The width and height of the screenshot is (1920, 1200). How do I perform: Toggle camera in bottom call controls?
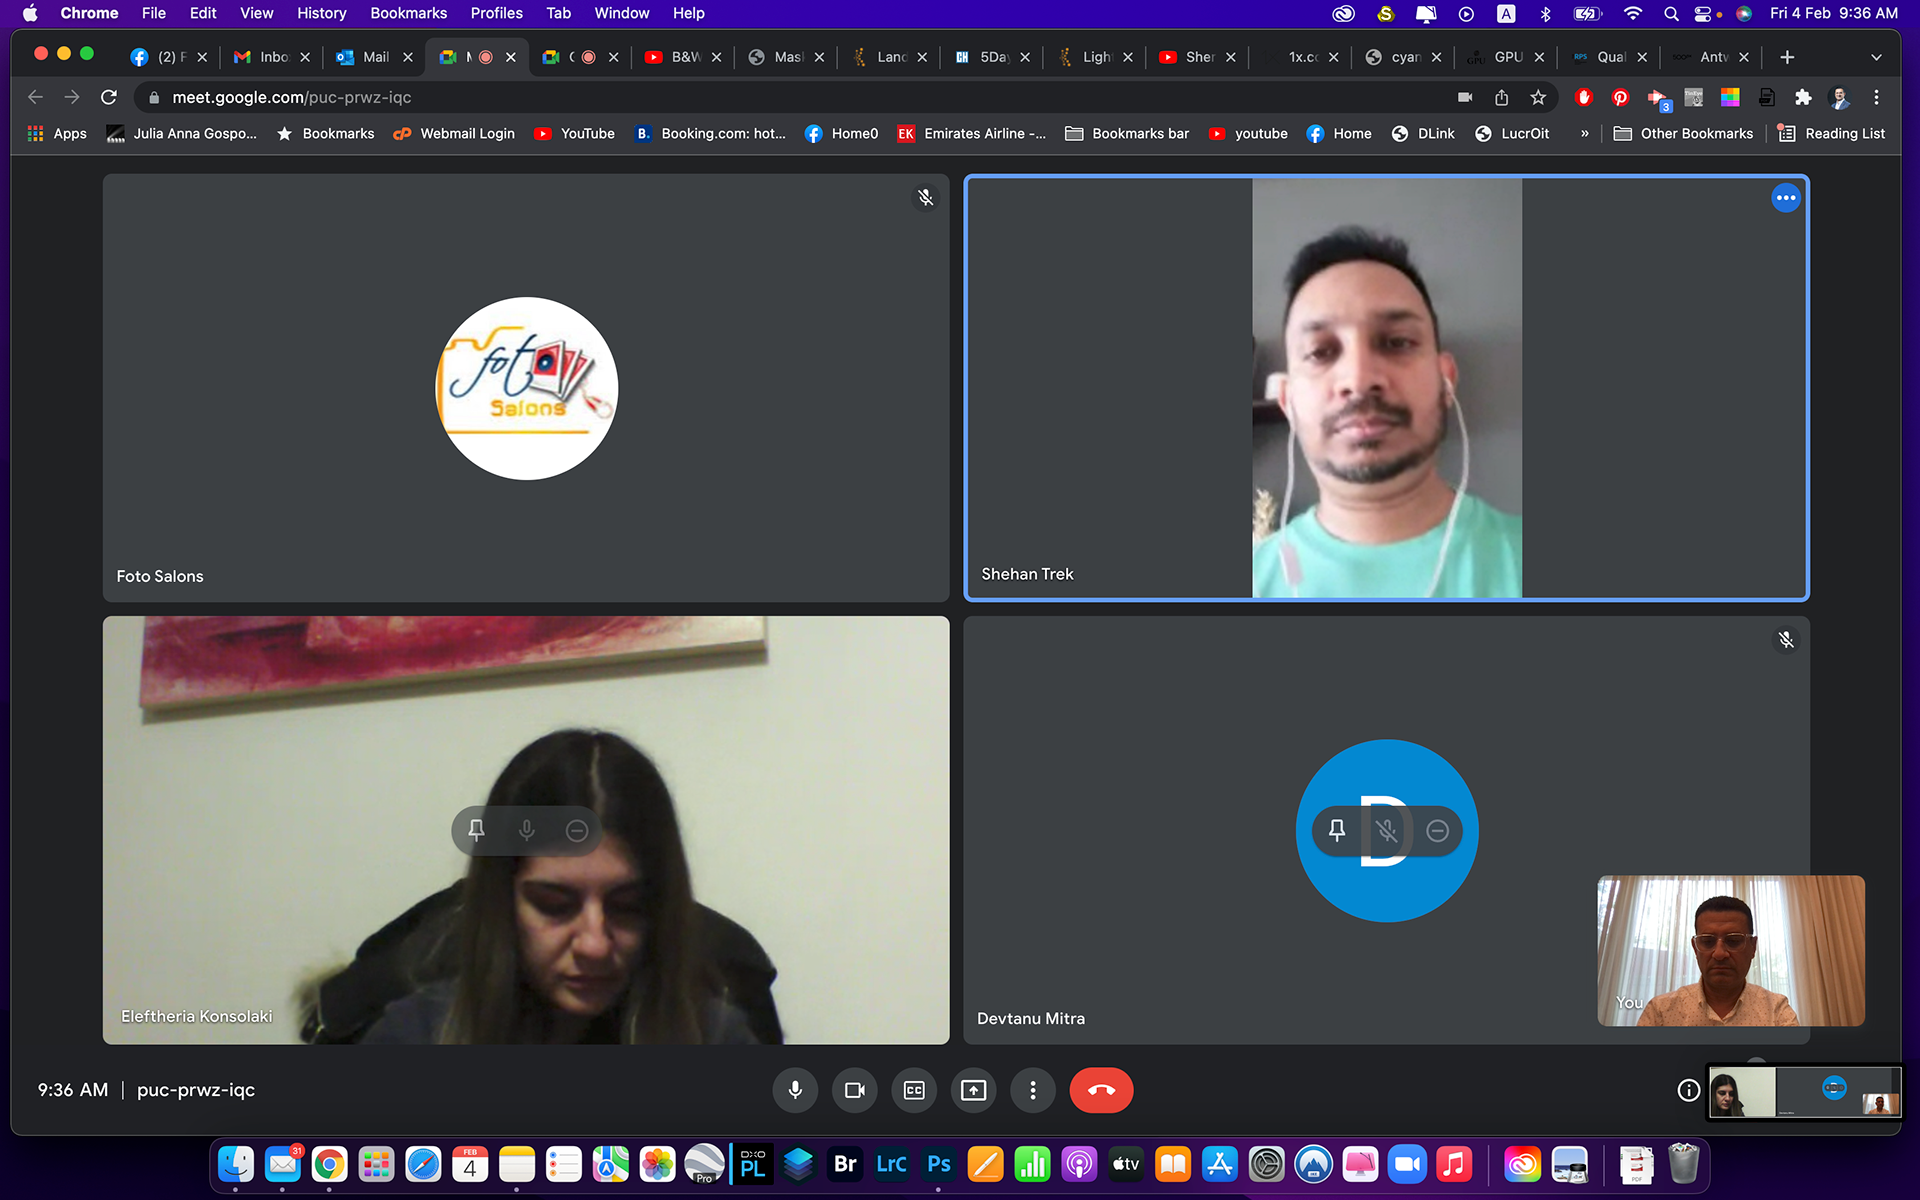(x=854, y=1090)
